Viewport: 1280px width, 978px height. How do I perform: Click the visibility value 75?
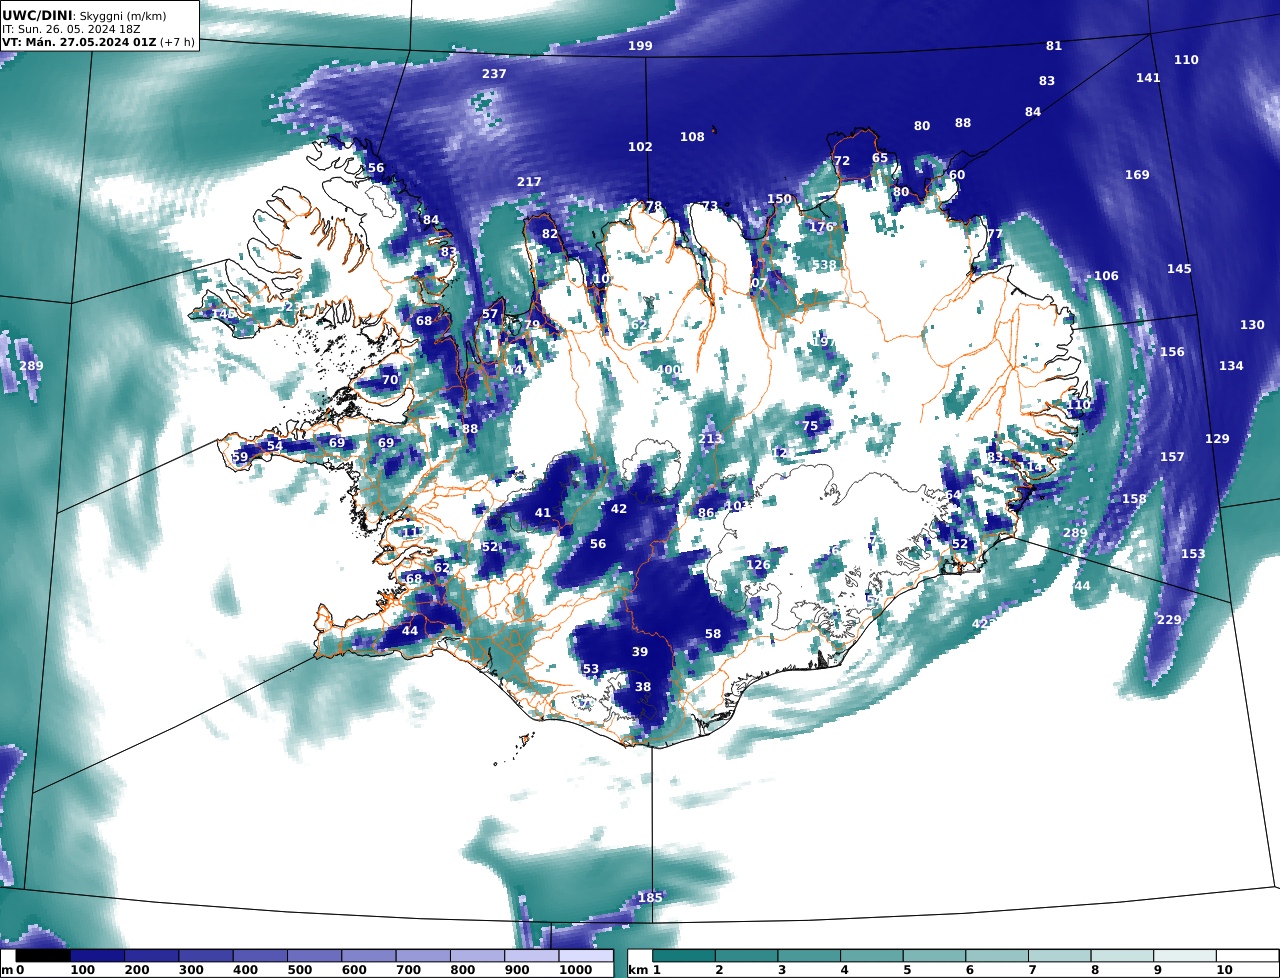(810, 426)
